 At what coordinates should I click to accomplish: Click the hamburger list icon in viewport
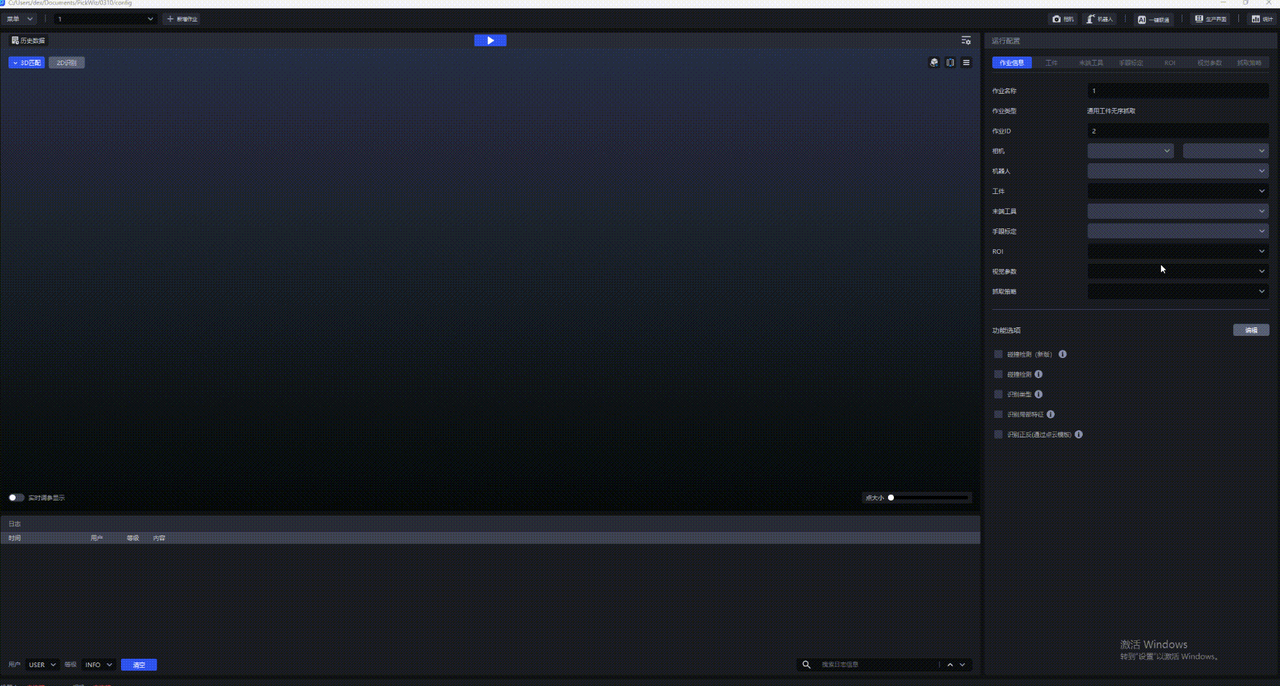pos(966,62)
